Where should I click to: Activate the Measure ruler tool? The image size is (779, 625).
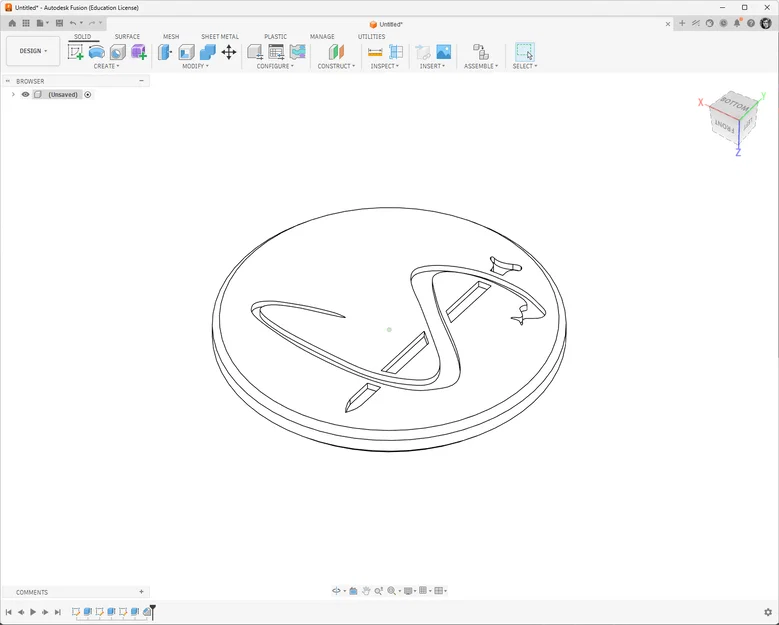coord(375,52)
